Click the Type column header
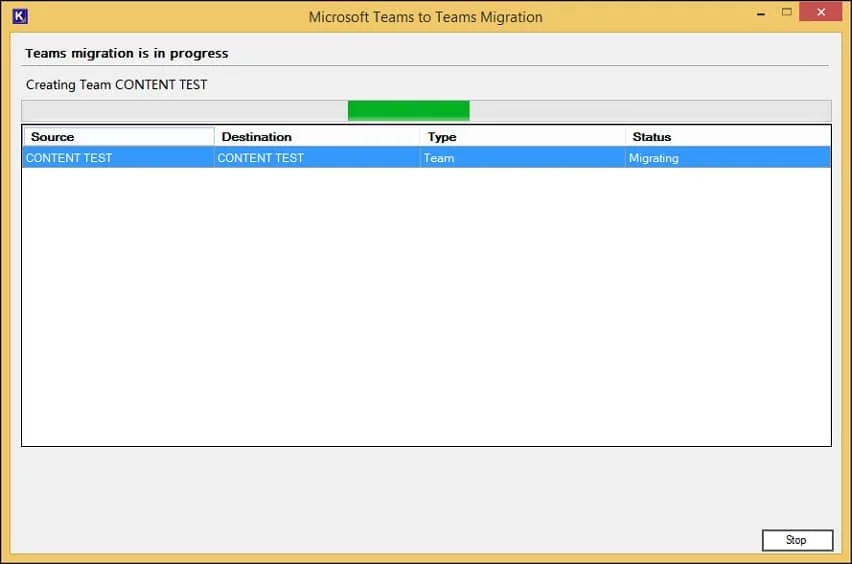 [523, 137]
